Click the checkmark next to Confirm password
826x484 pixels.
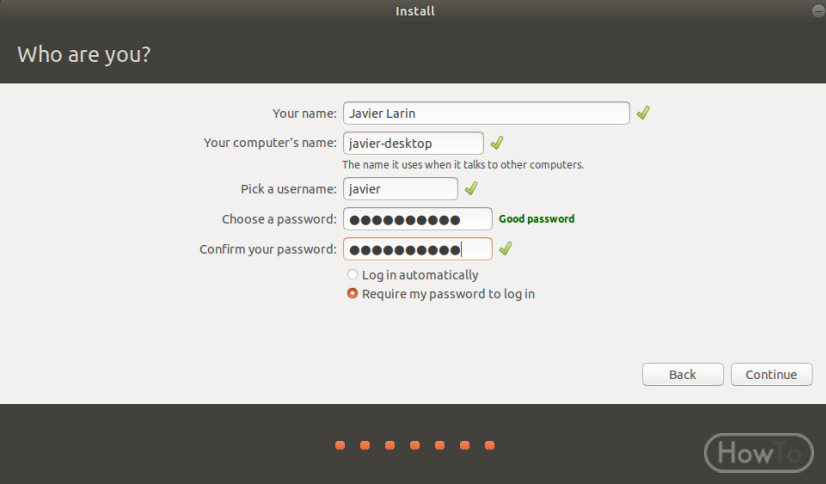(505, 248)
